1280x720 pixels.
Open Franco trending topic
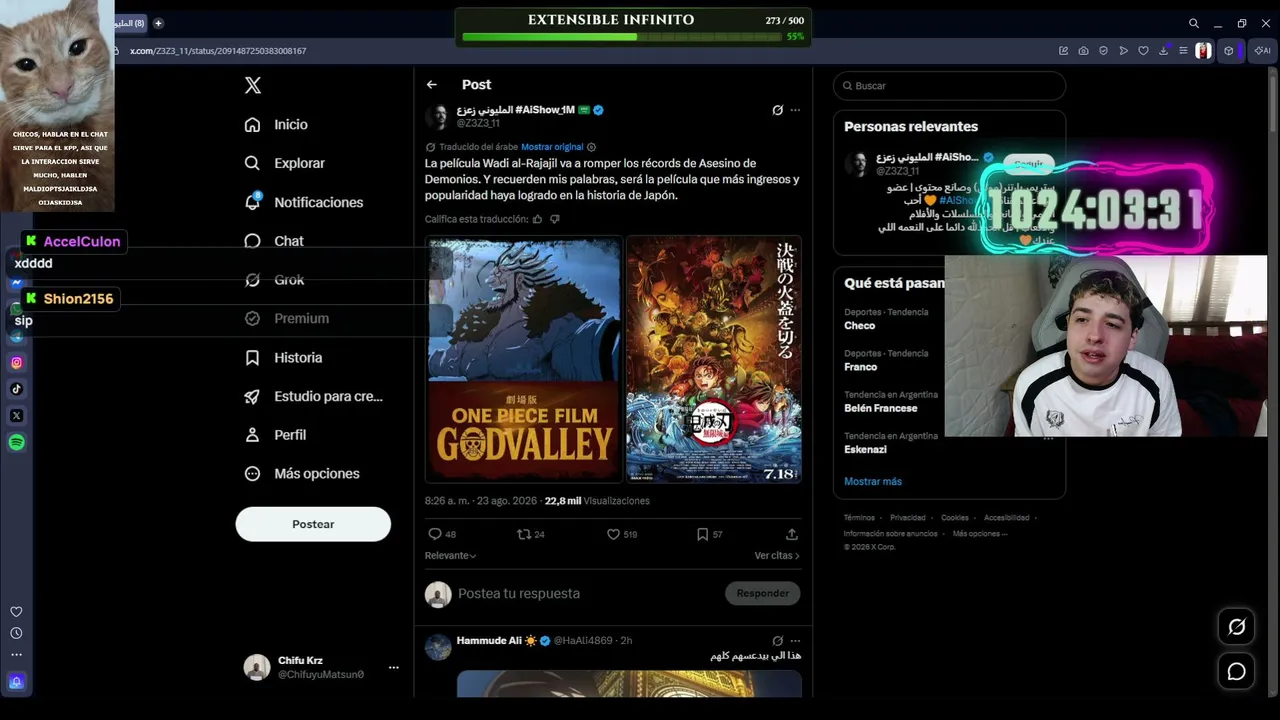860,367
